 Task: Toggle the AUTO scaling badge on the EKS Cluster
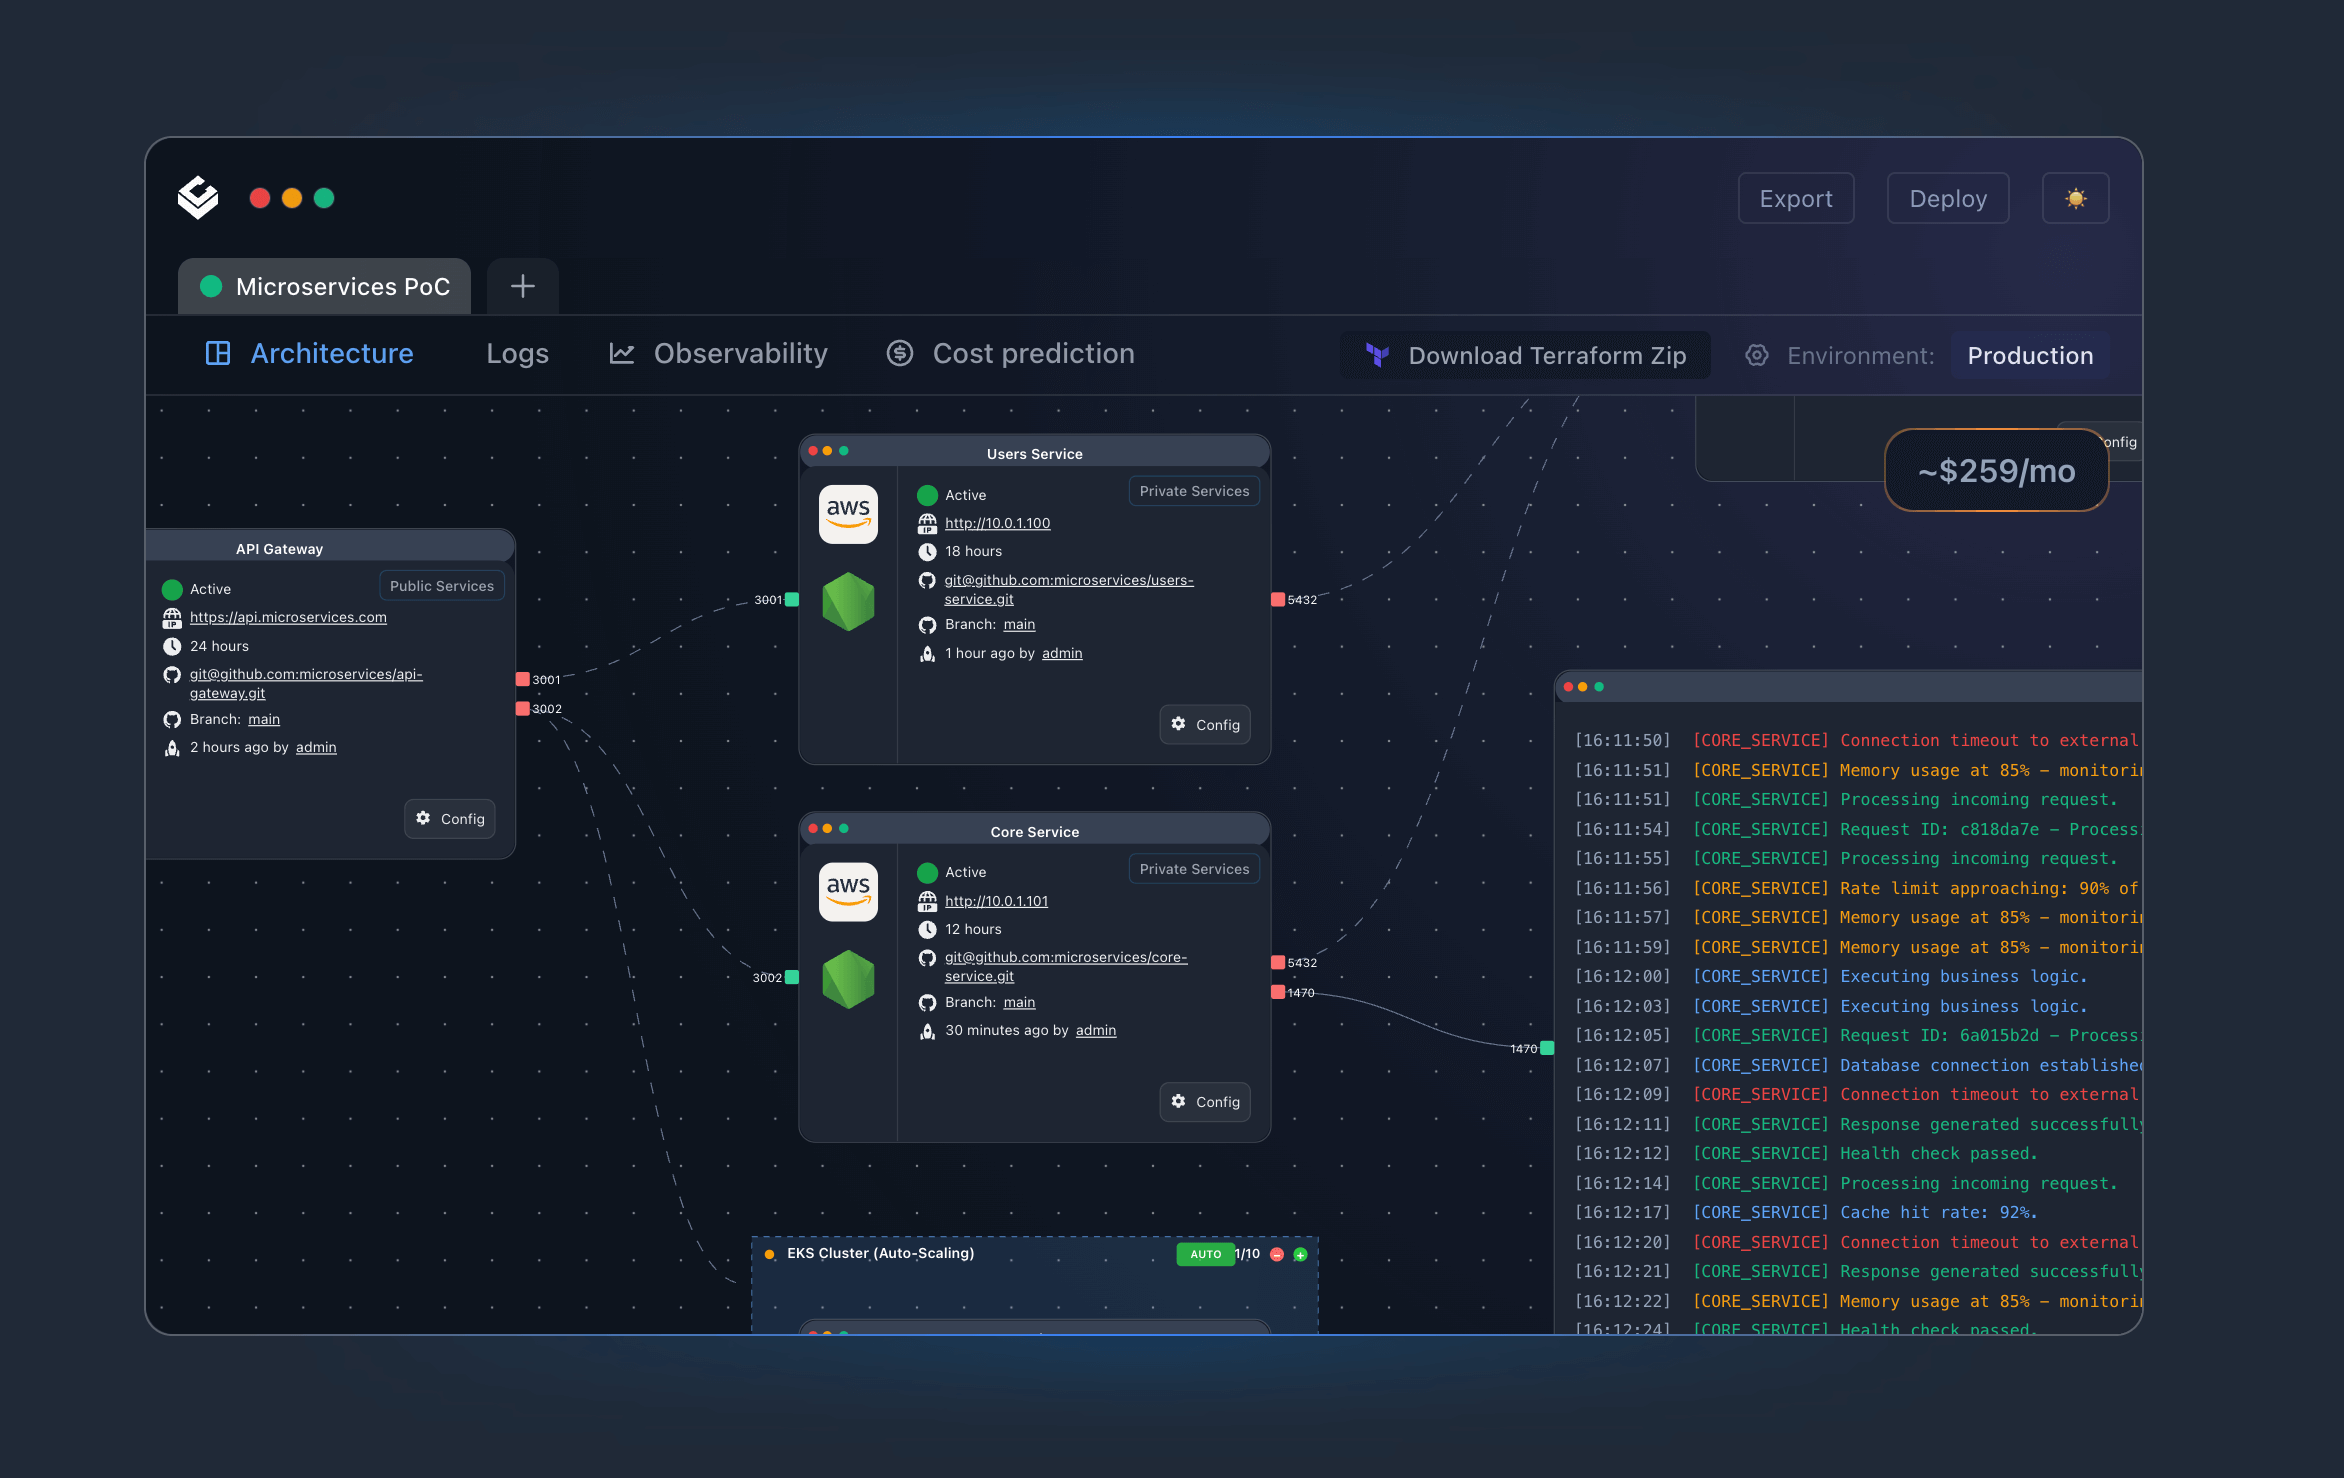[1205, 1254]
